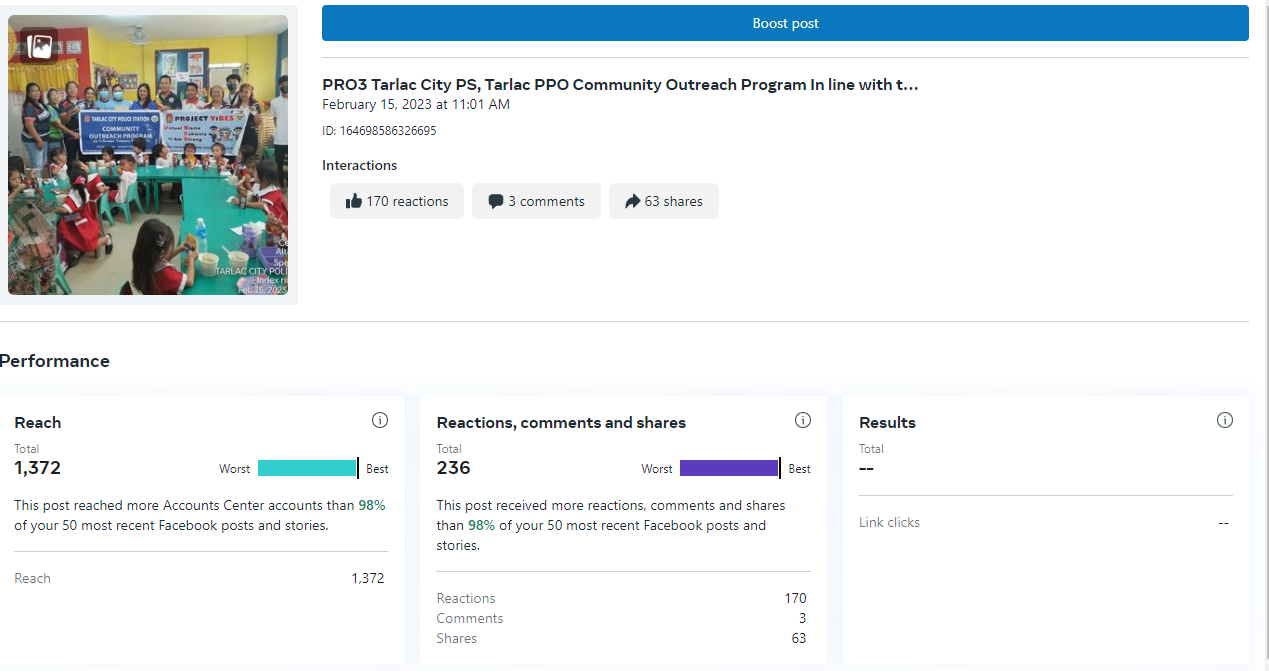The image size is (1269, 671).
Task: Click the 170 reactions button
Action: click(x=397, y=201)
